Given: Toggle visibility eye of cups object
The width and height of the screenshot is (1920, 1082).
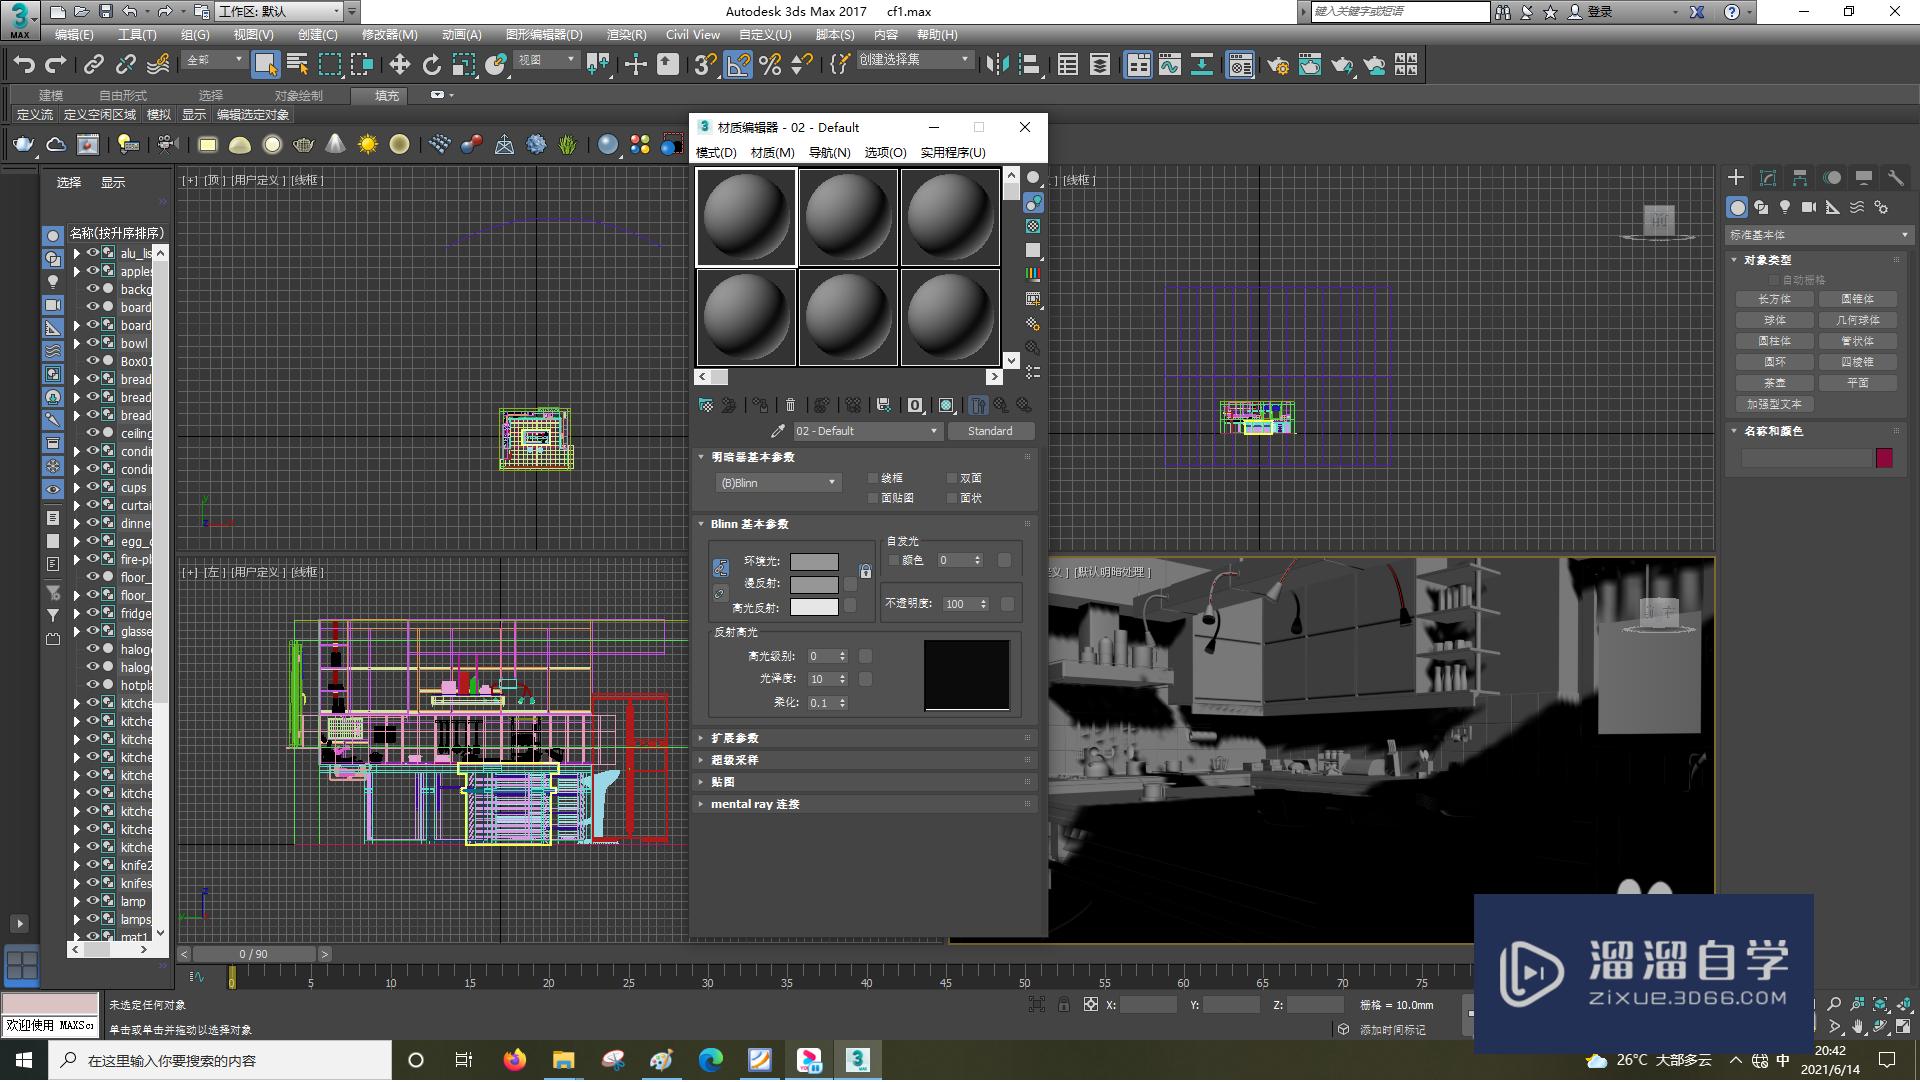Looking at the screenshot, I should [x=92, y=487].
